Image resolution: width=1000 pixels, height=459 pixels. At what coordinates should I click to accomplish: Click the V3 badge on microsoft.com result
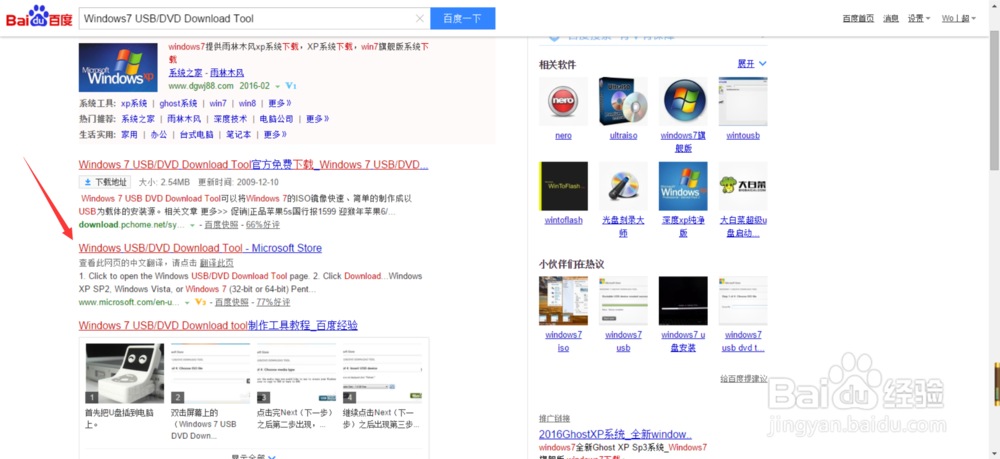201,302
